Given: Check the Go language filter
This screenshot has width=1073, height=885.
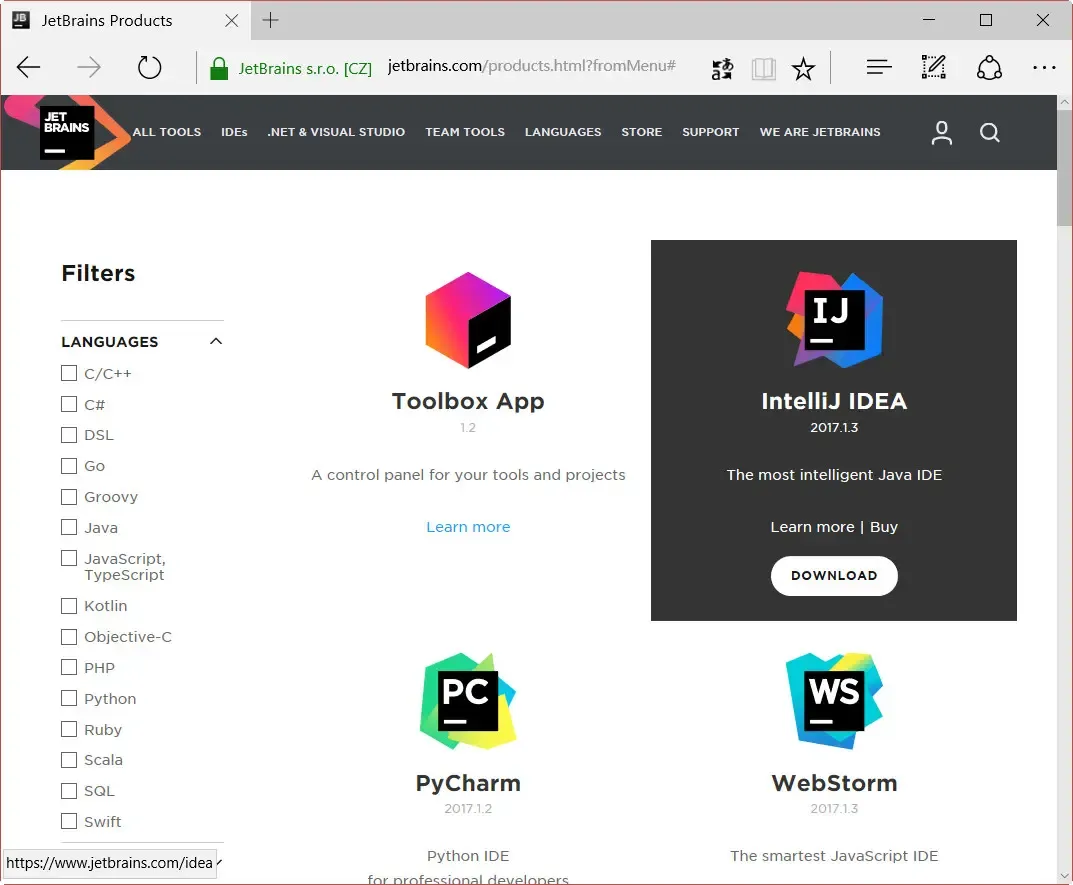Looking at the screenshot, I should coord(68,465).
